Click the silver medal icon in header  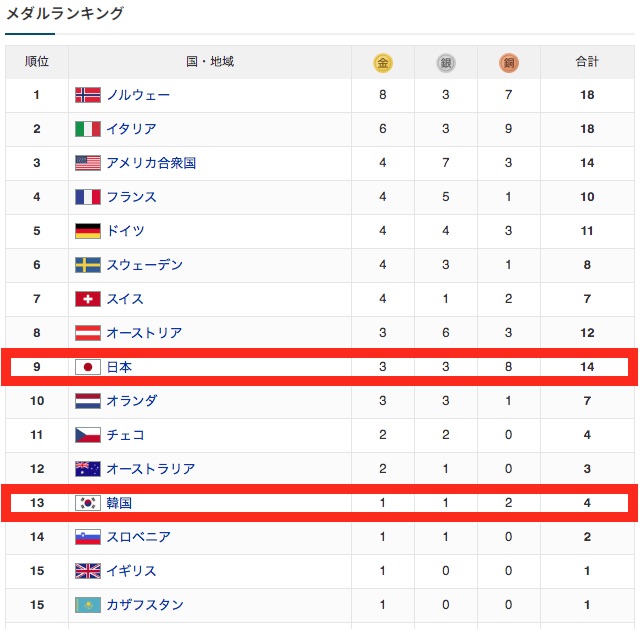[x=445, y=63]
